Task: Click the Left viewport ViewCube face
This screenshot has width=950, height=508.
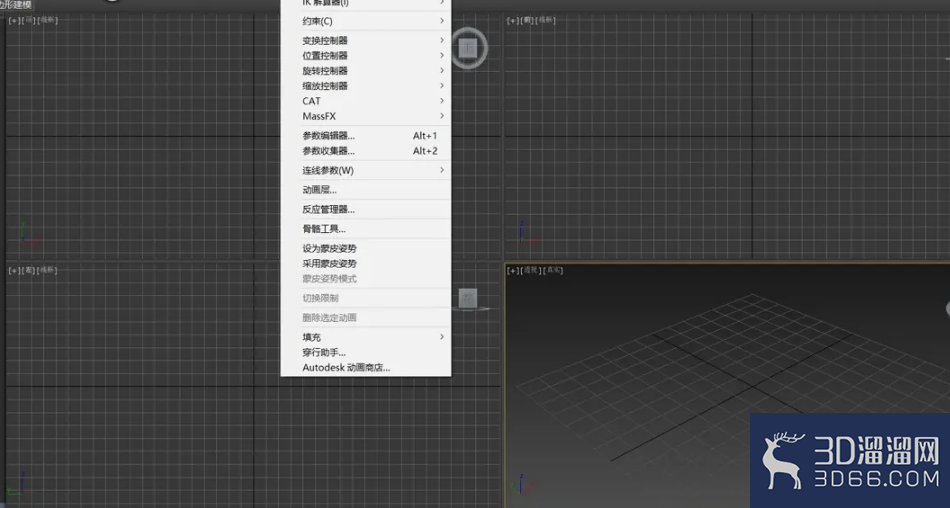Action: coord(468,298)
